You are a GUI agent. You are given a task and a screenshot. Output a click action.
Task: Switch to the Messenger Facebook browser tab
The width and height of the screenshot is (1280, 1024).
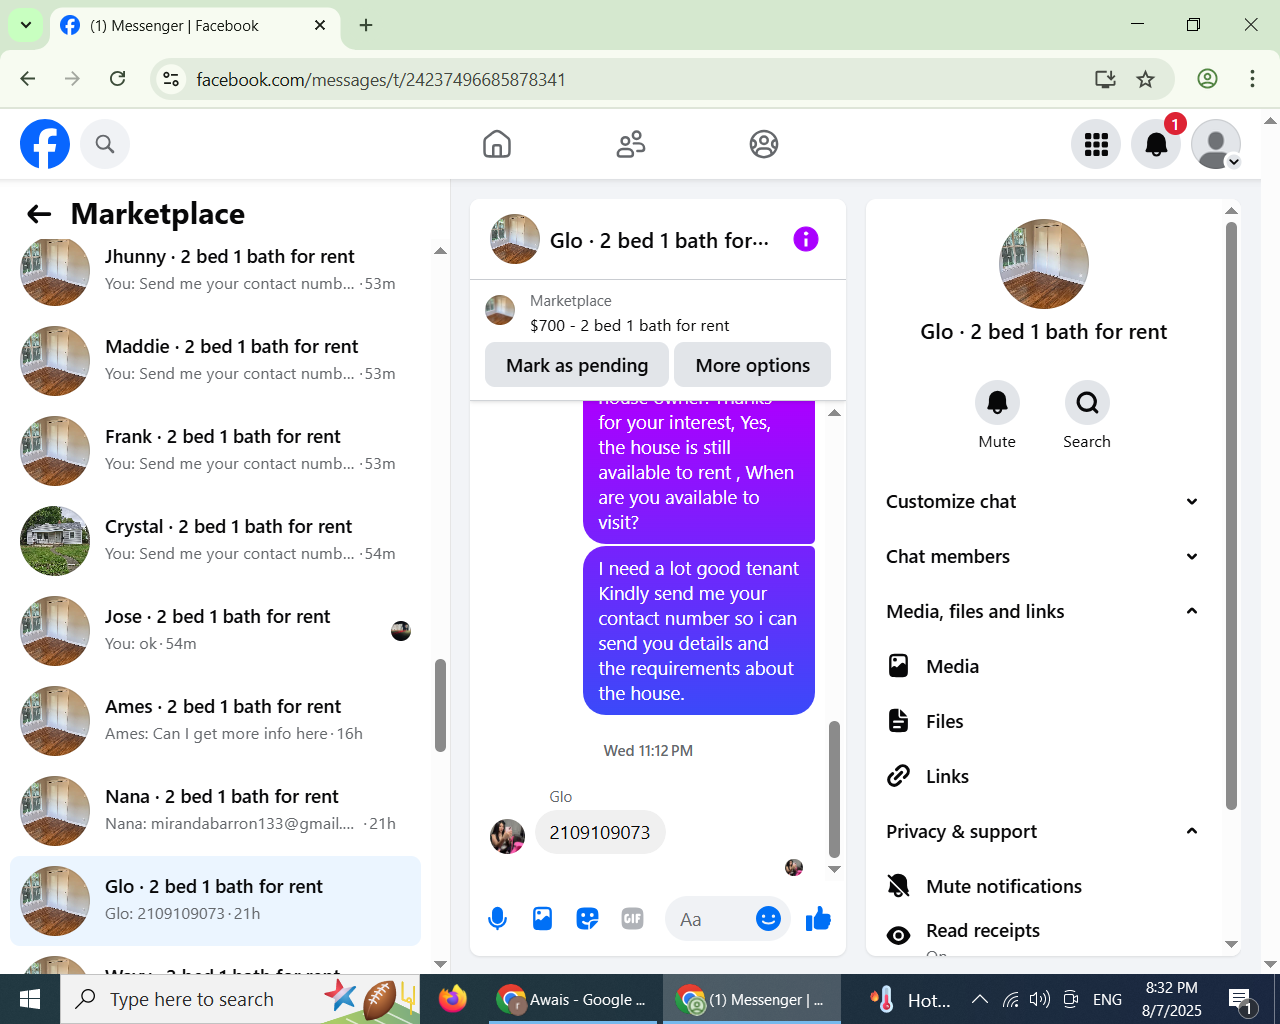click(195, 26)
